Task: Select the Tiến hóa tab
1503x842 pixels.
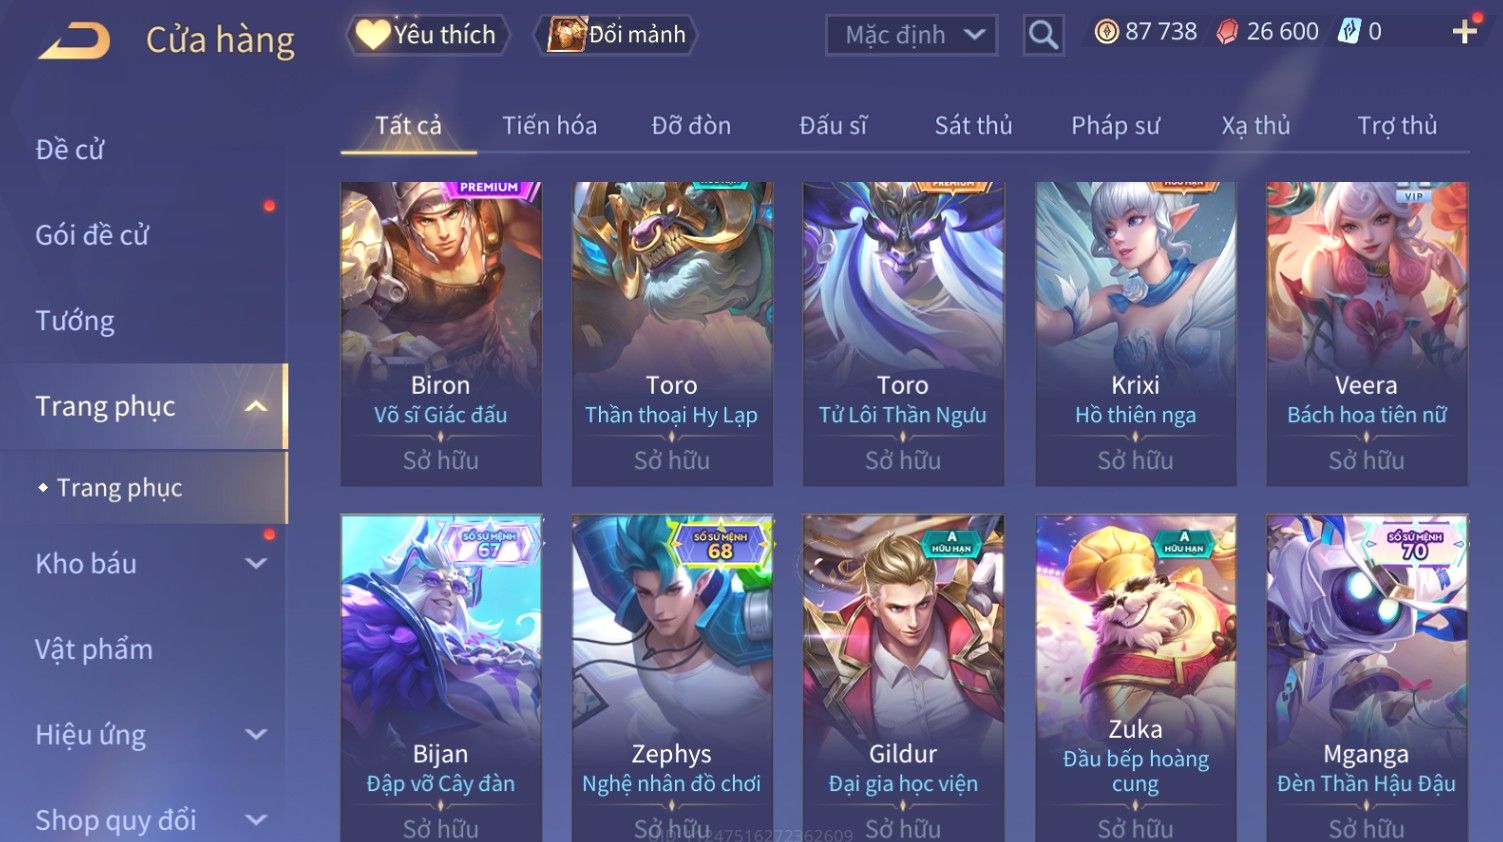Action: 549,125
